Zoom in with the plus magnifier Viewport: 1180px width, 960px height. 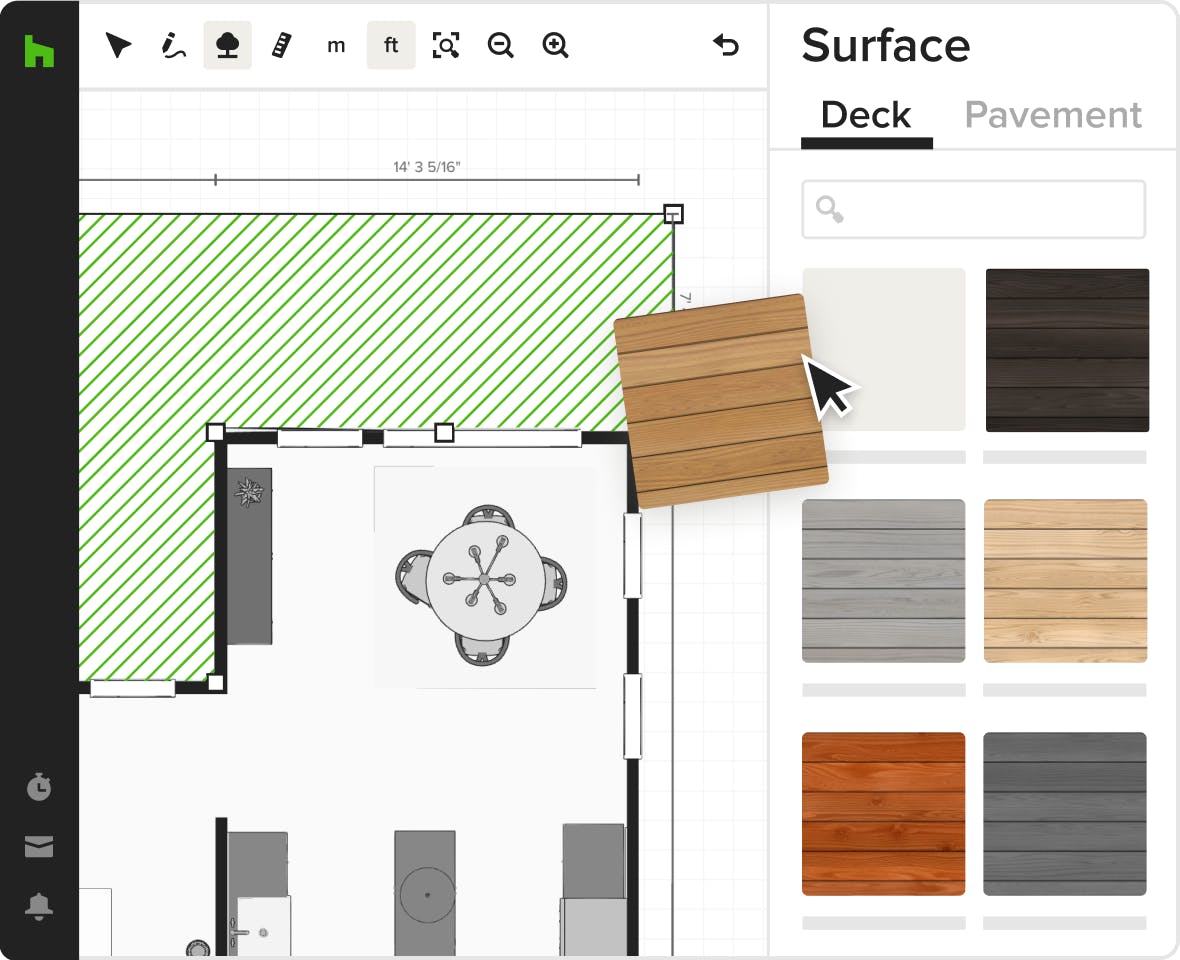pos(555,46)
